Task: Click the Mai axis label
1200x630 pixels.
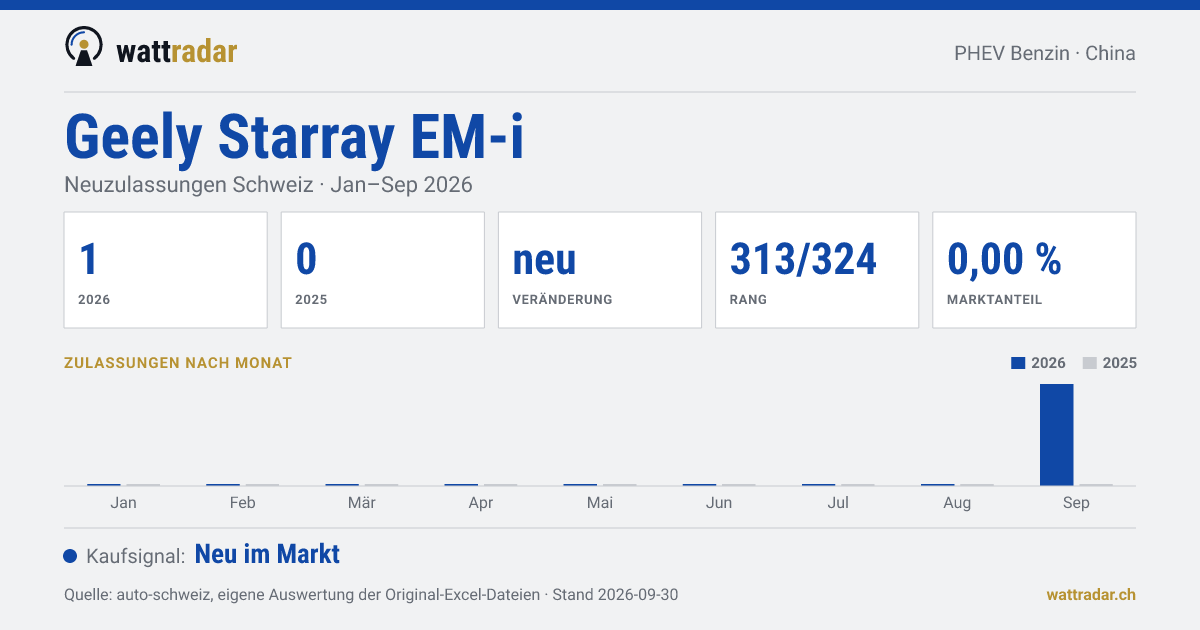Action: 600,503
